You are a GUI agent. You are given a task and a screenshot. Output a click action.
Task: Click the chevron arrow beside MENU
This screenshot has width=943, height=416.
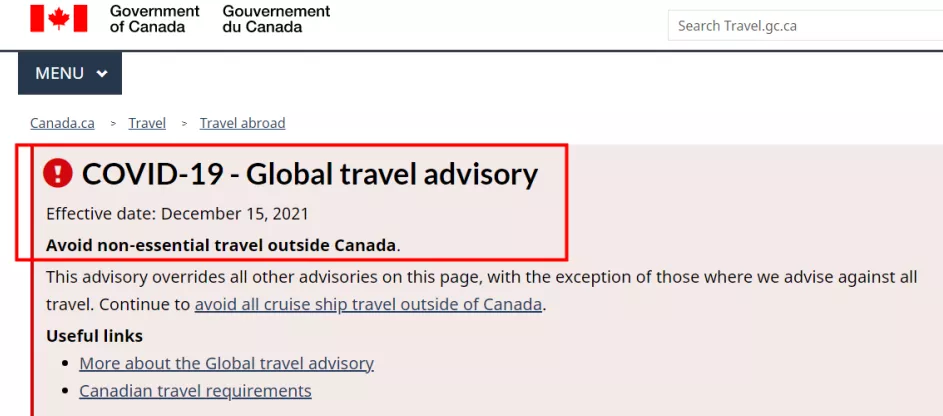102,73
